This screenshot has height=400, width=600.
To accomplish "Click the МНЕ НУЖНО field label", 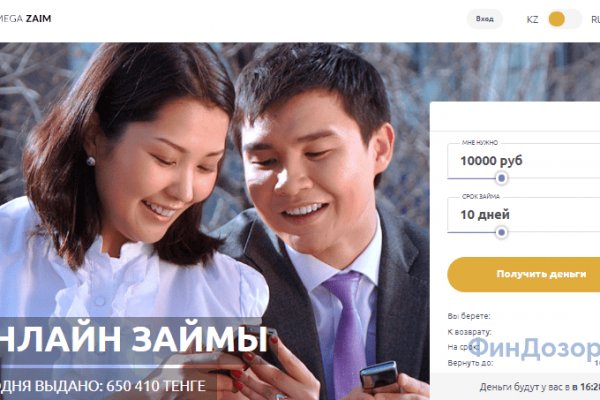I will (480, 143).
